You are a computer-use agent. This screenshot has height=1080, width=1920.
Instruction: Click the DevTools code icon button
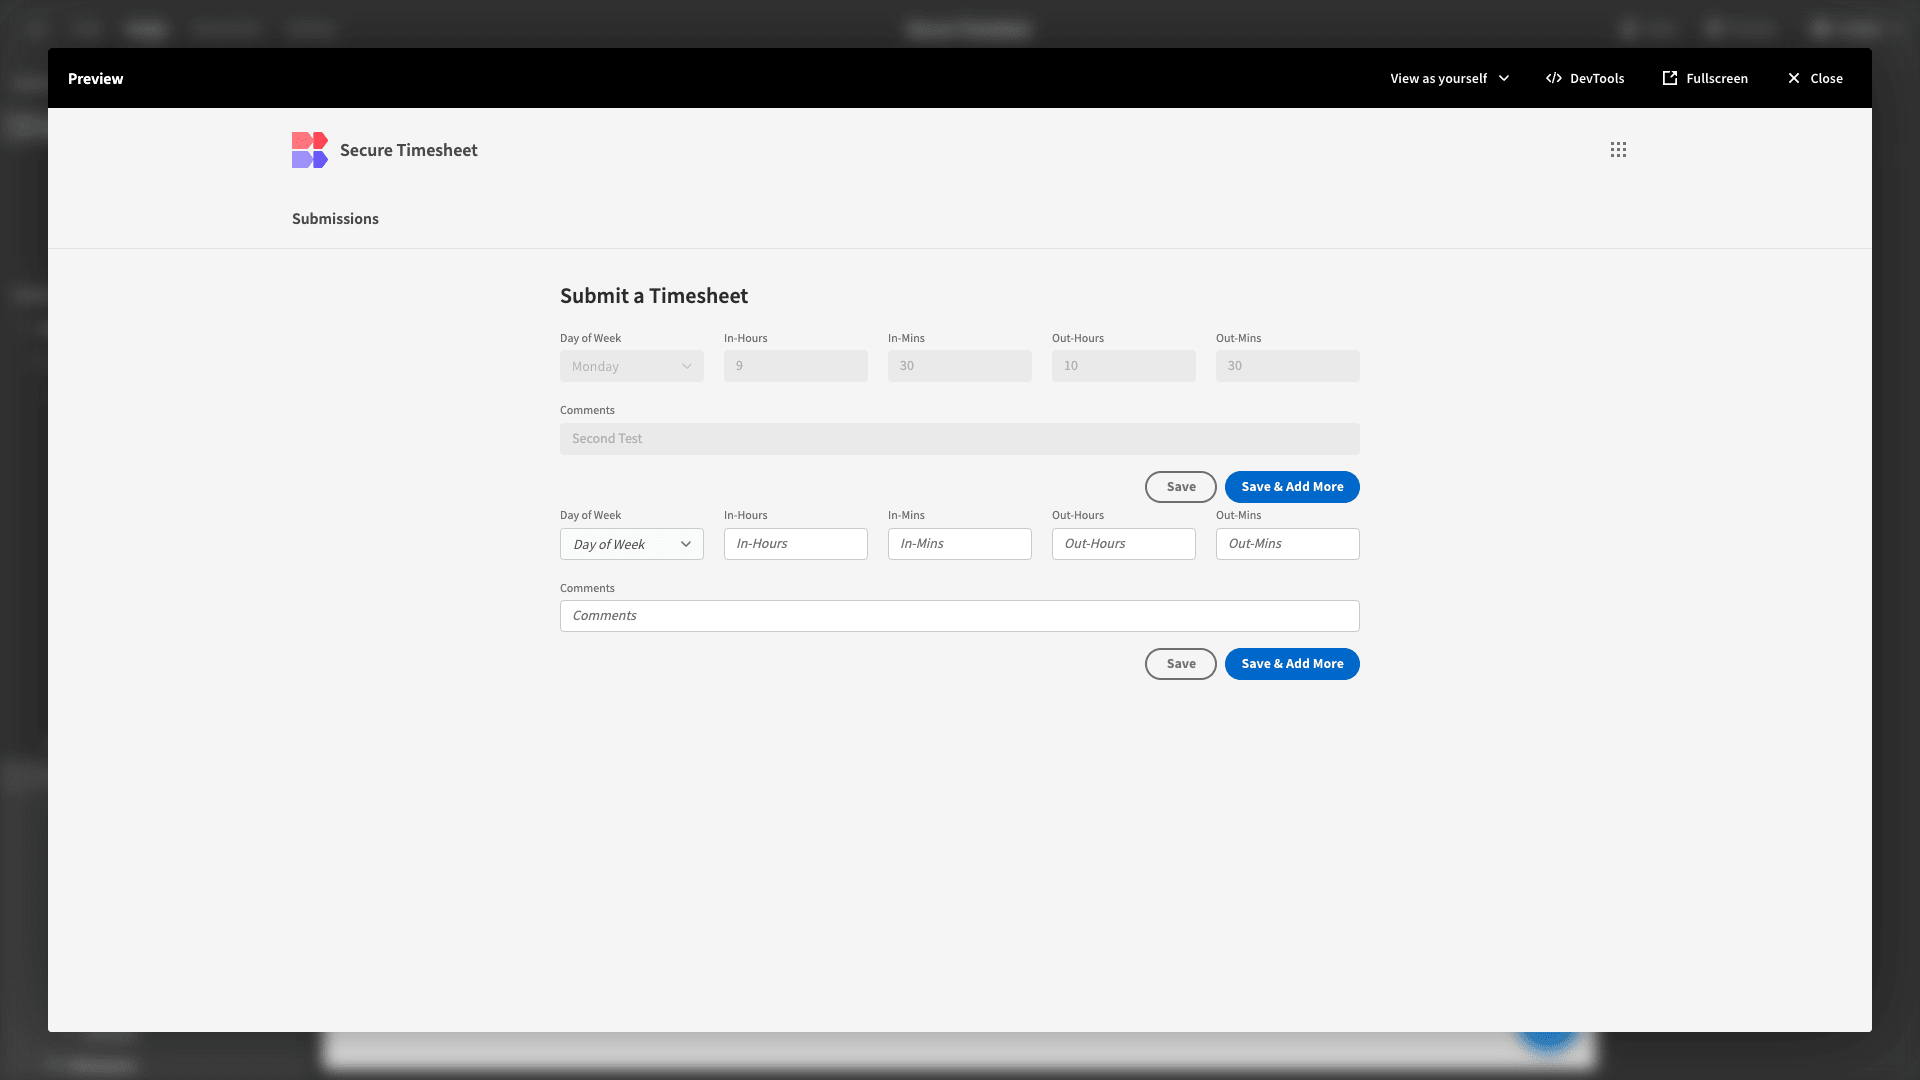click(x=1585, y=78)
